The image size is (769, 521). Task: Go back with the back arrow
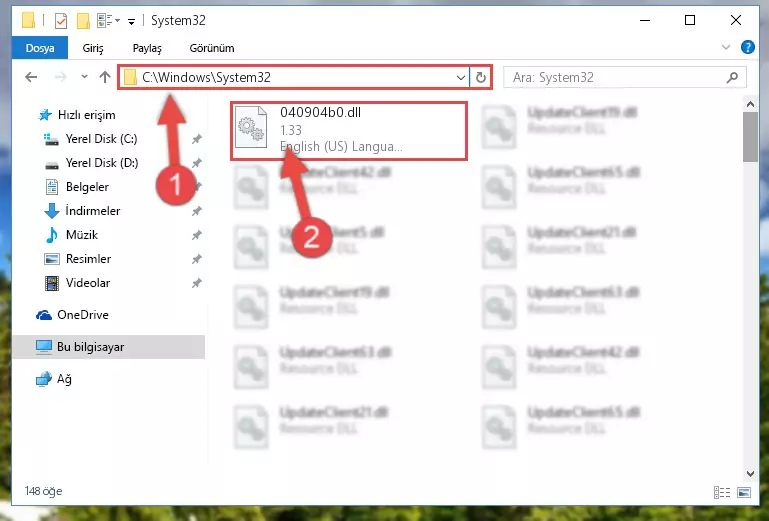(x=31, y=77)
